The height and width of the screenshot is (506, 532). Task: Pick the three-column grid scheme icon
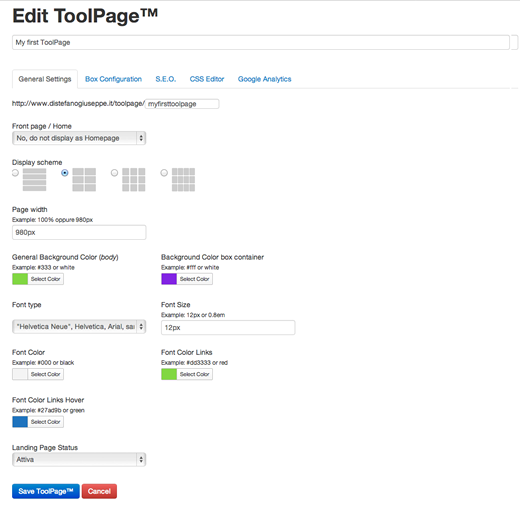click(x=134, y=180)
